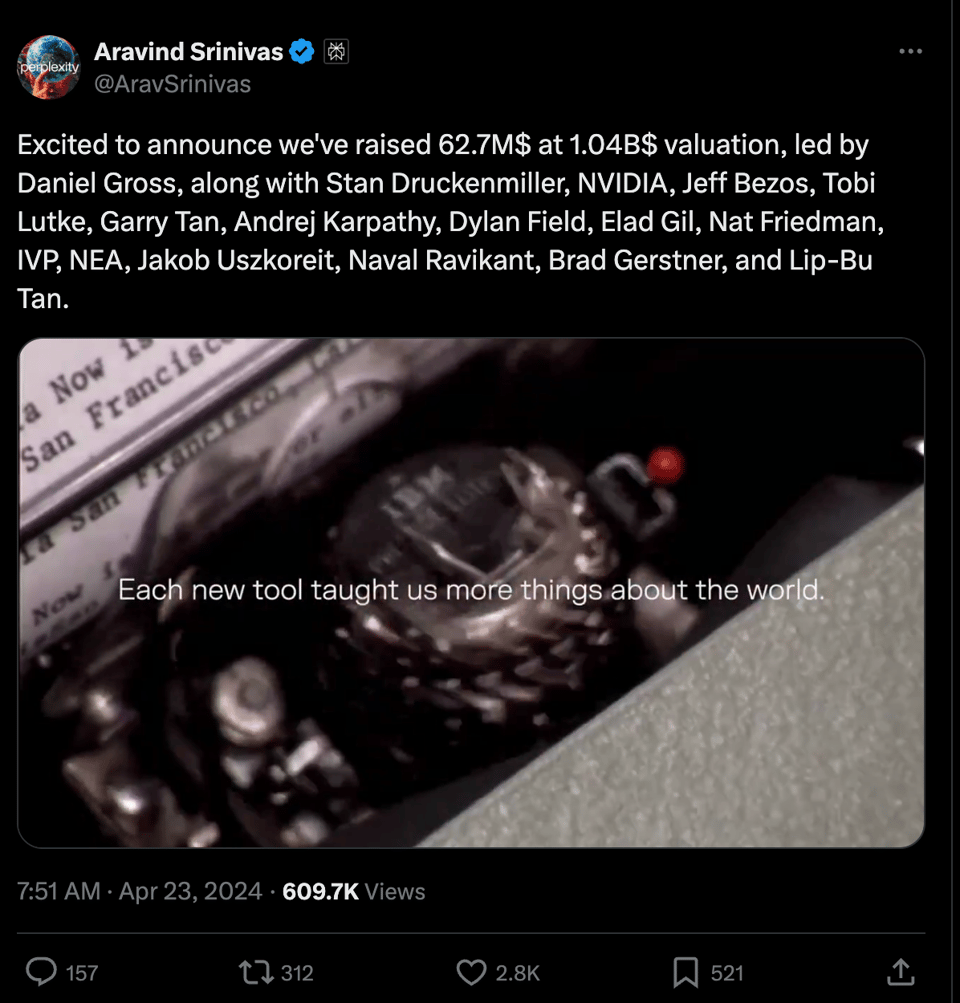Bookmark the tweet with the ribbon icon

tap(685, 972)
